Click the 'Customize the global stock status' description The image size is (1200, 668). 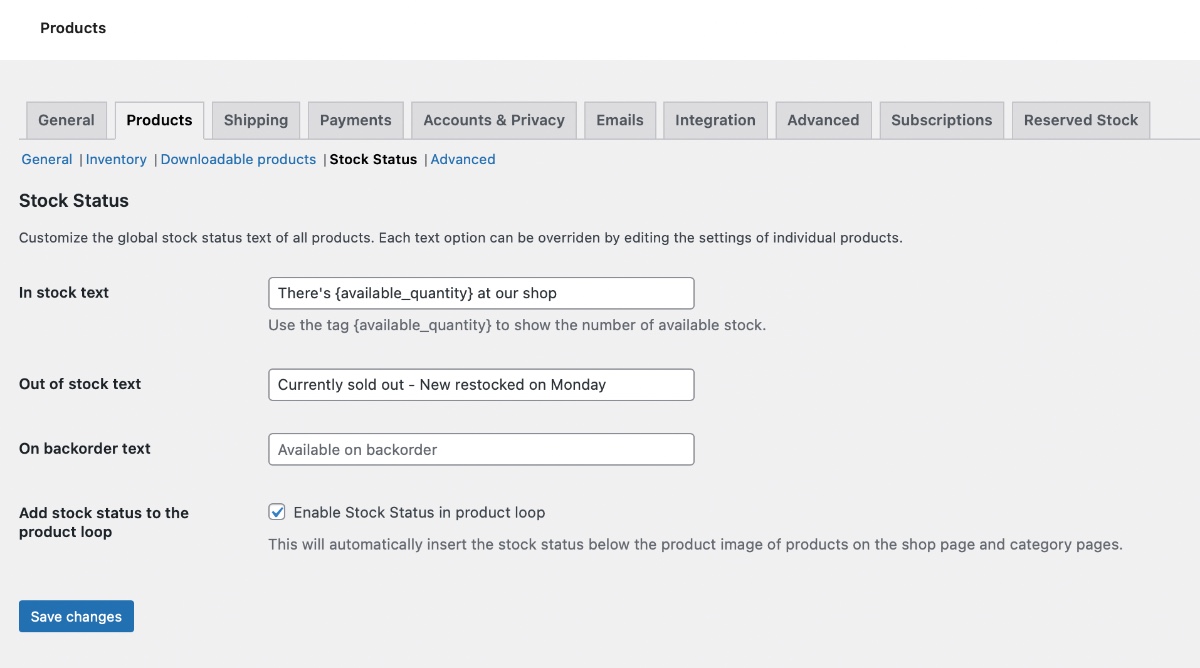click(x=461, y=238)
